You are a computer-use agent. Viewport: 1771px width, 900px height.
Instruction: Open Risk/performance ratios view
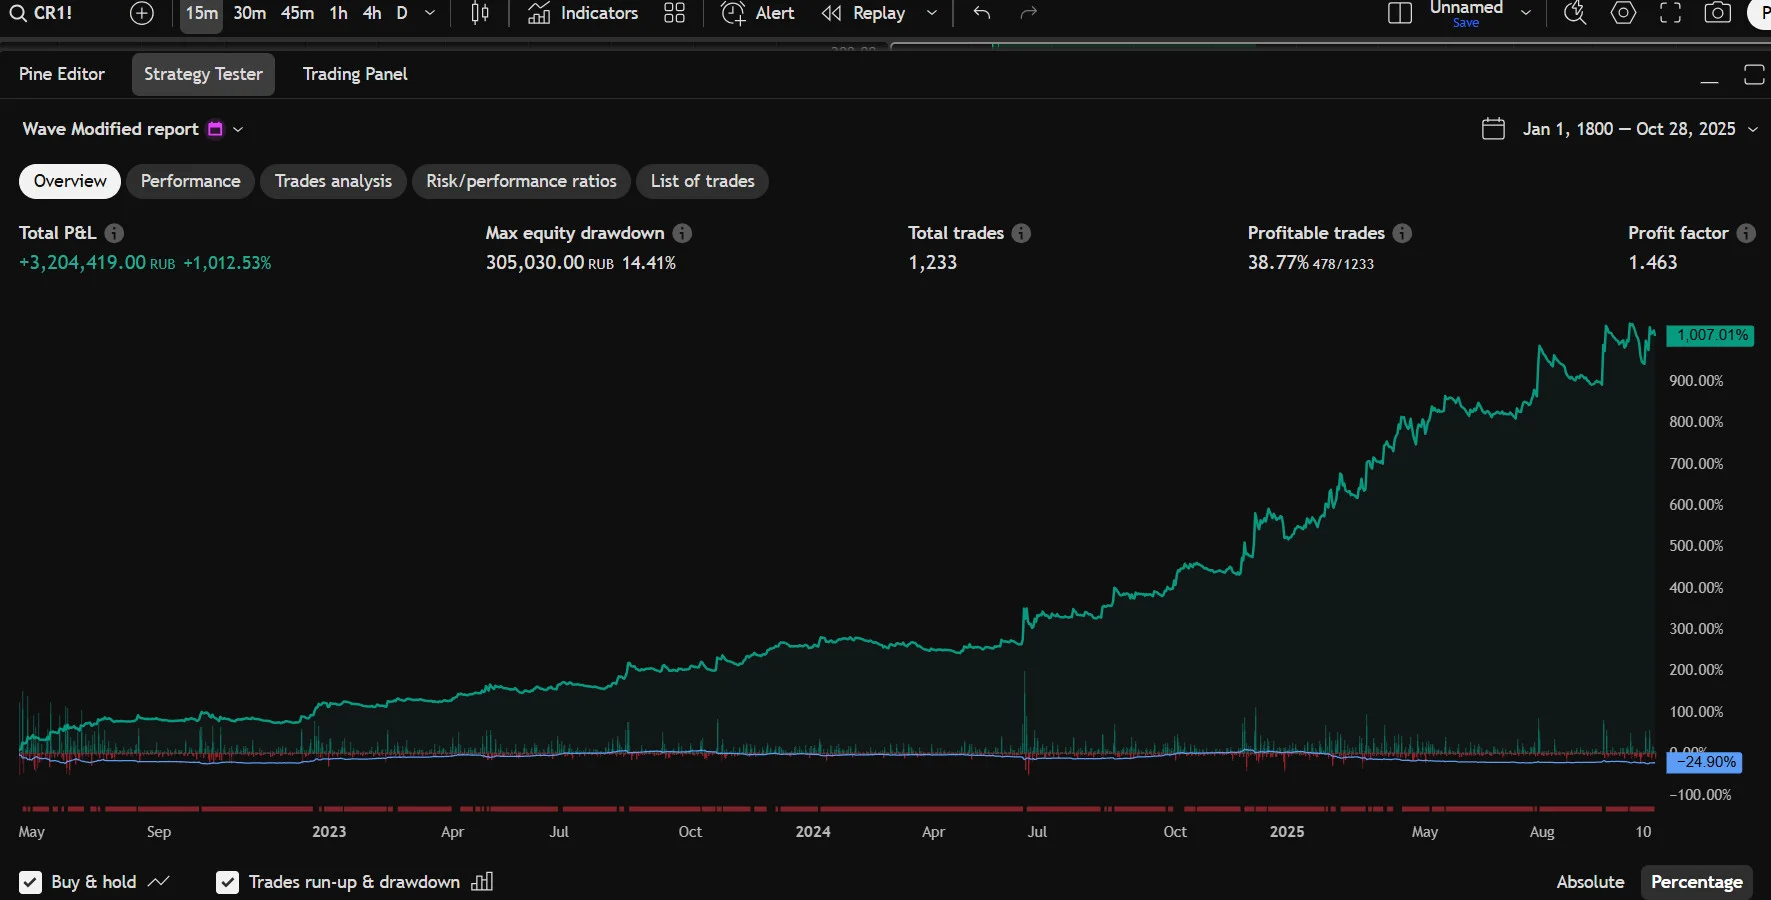[x=521, y=181]
